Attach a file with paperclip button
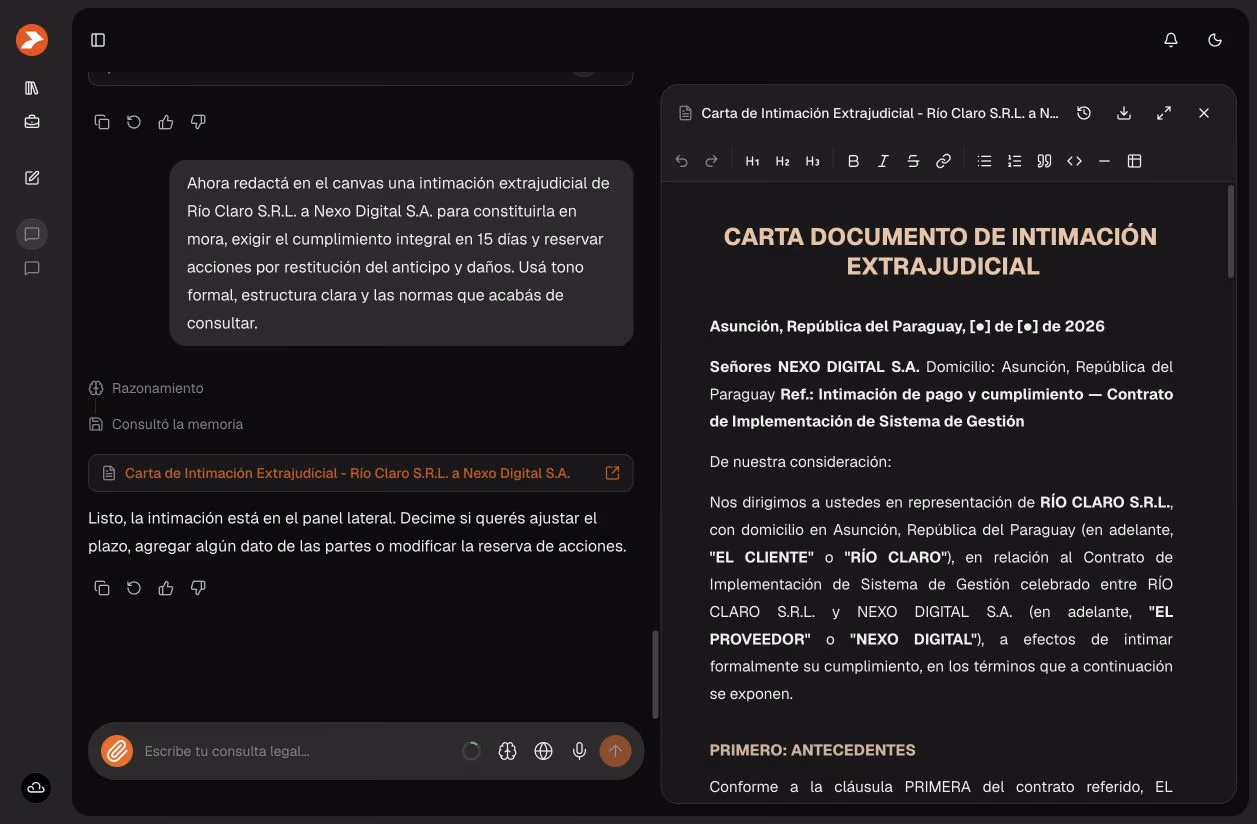 pyautogui.click(x=117, y=751)
